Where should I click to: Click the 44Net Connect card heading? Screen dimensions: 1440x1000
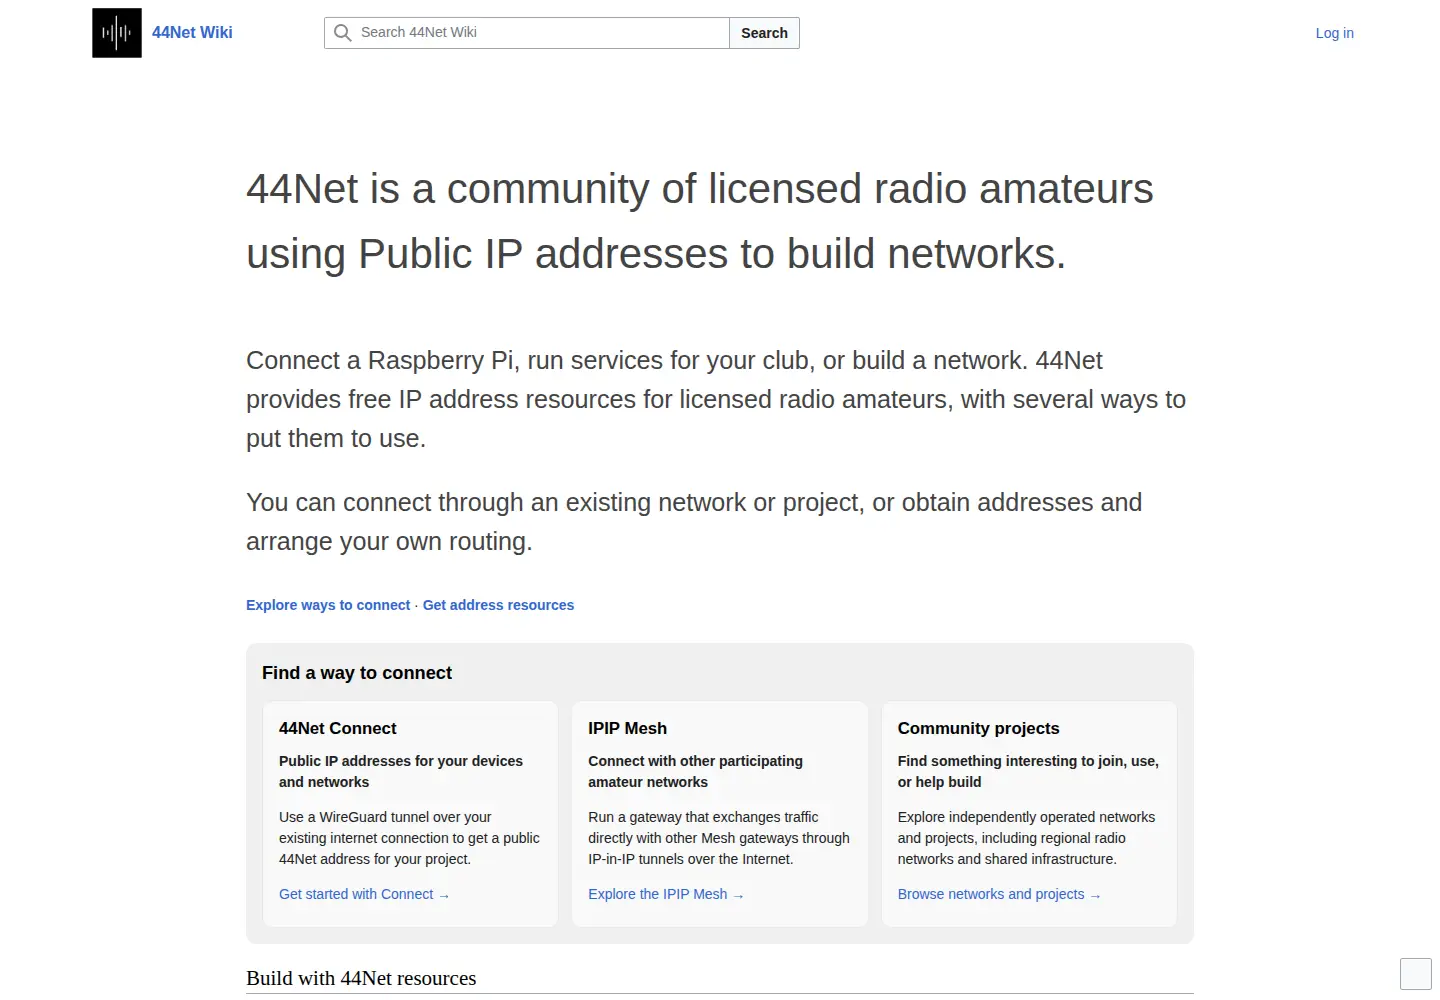tap(338, 728)
